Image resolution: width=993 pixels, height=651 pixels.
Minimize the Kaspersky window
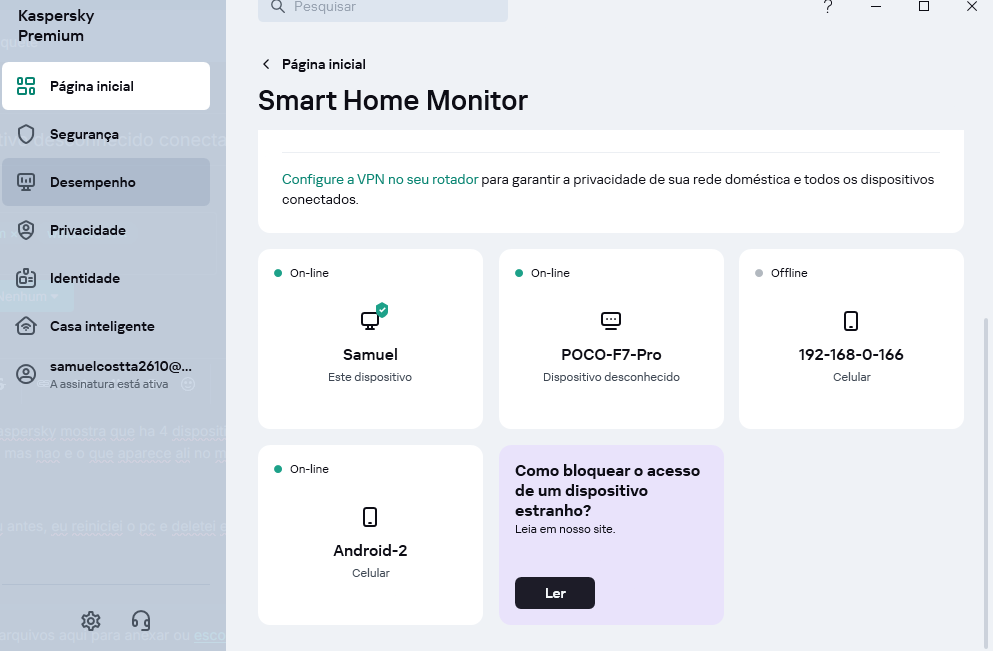[876, 6]
